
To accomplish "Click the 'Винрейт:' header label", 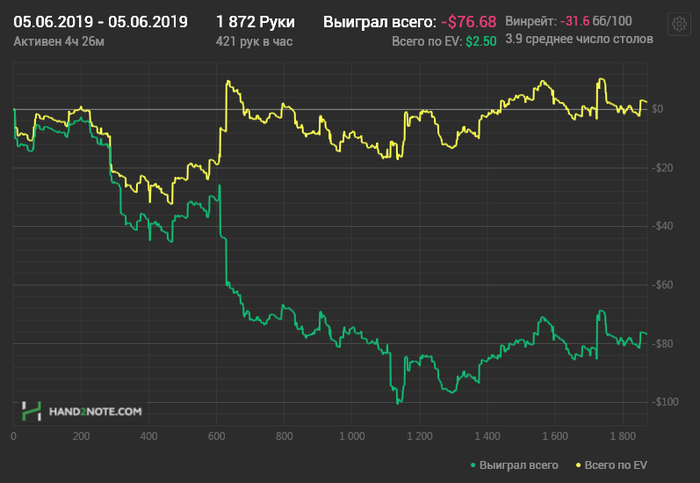I will point(531,21).
